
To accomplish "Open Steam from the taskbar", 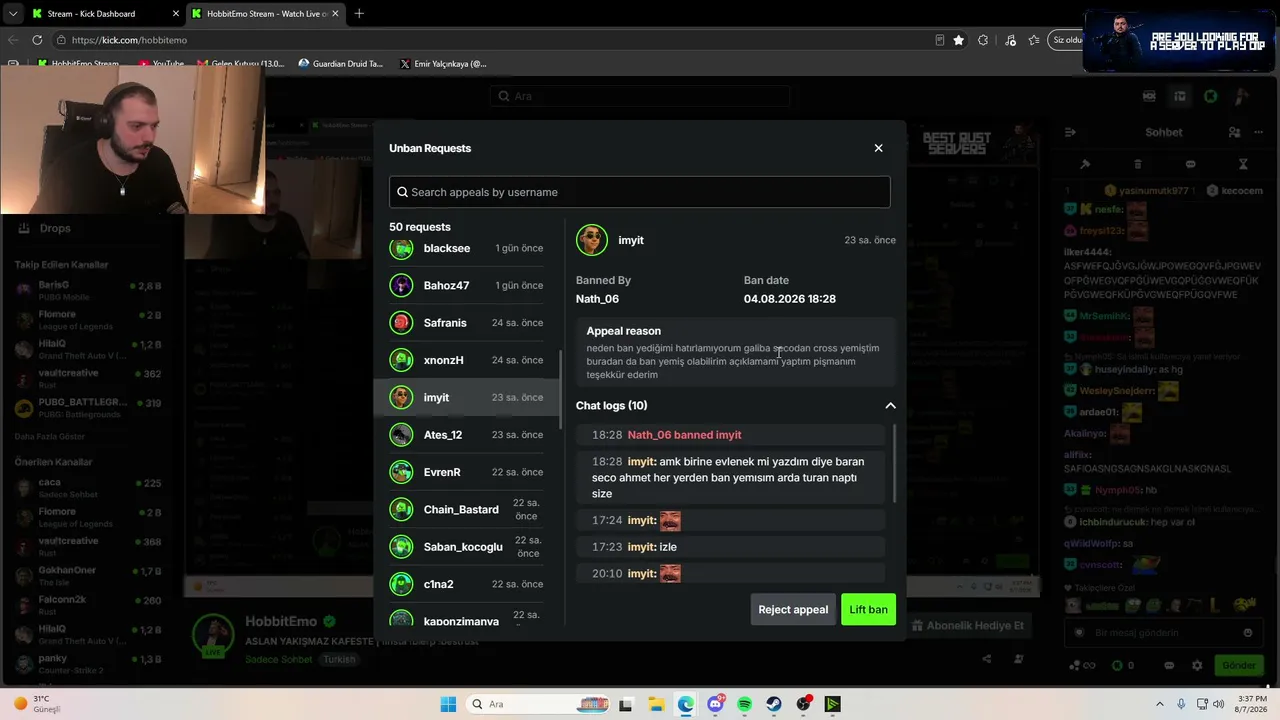I will tap(774, 704).
